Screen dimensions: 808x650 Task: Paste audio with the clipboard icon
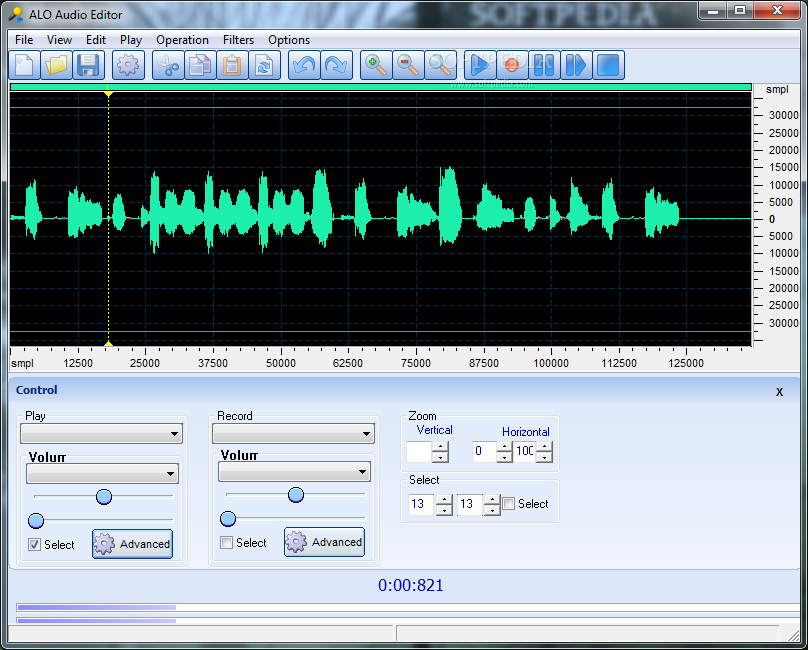pyautogui.click(x=232, y=65)
